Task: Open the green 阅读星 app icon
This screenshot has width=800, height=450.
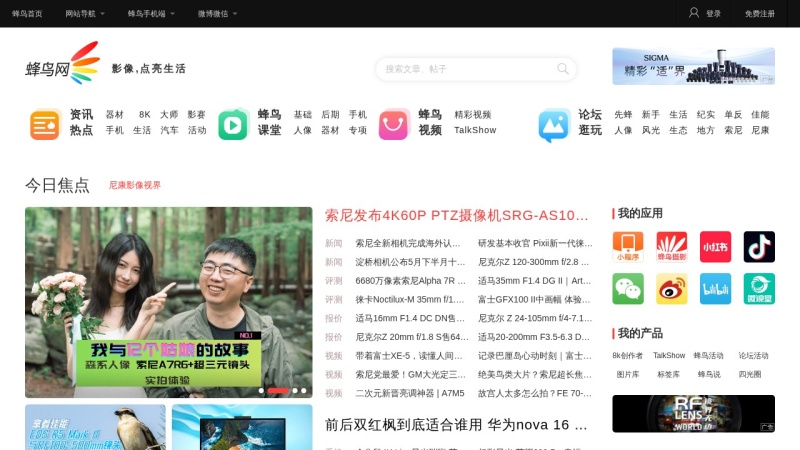Action: tap(759, 289)
